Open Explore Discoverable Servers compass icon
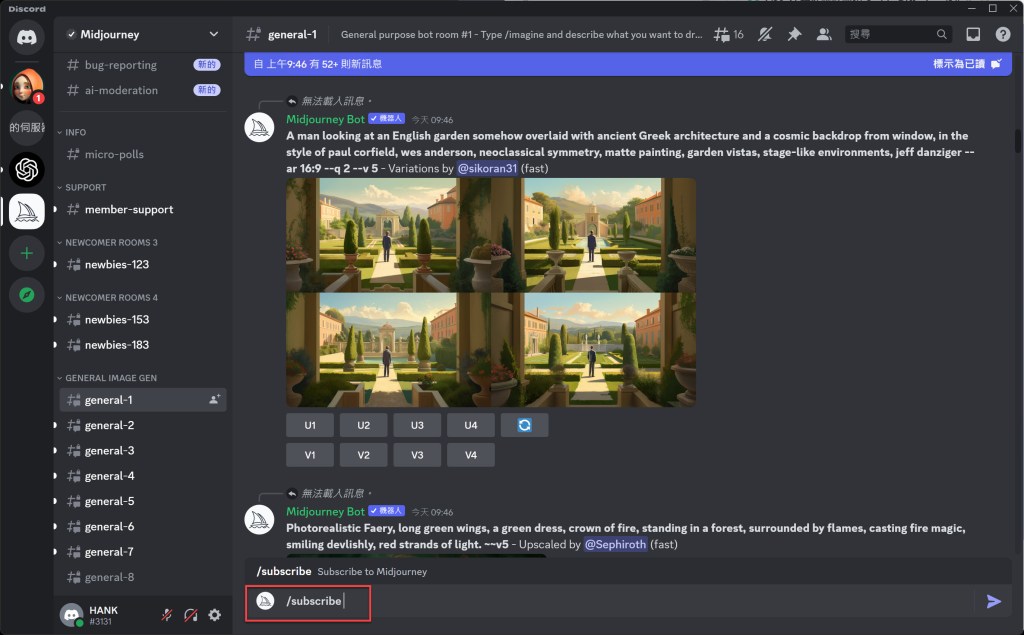 pos(27,295)
